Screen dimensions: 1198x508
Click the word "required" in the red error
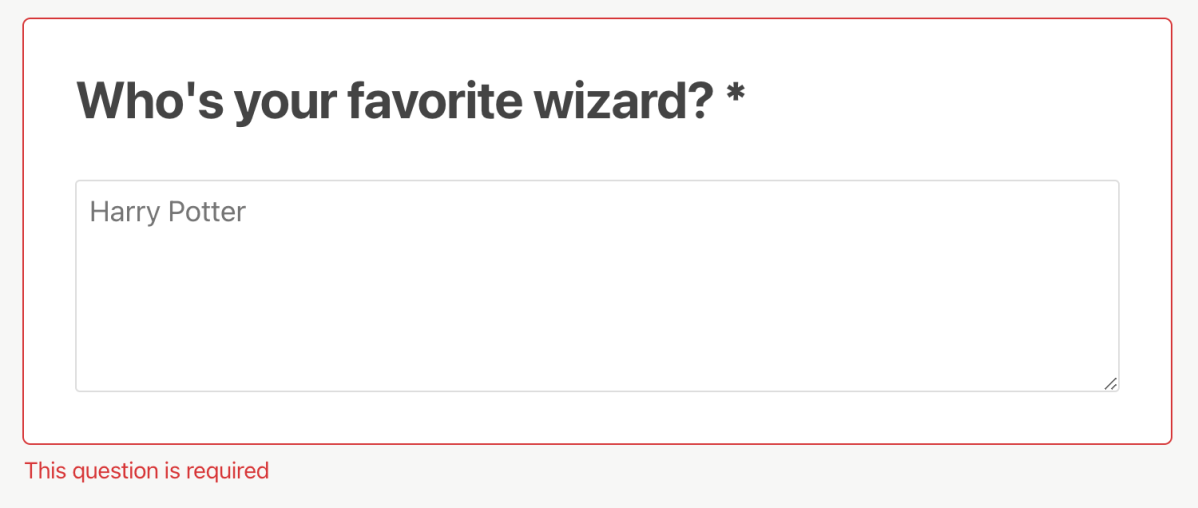(x=229, y=471)
